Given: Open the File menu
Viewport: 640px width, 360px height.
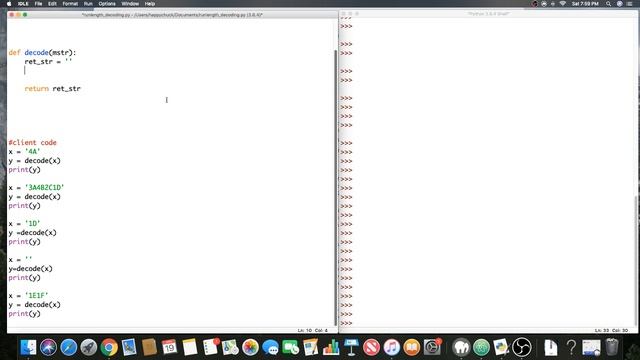Looking at the screenshot, I should [x=38, y=4].
